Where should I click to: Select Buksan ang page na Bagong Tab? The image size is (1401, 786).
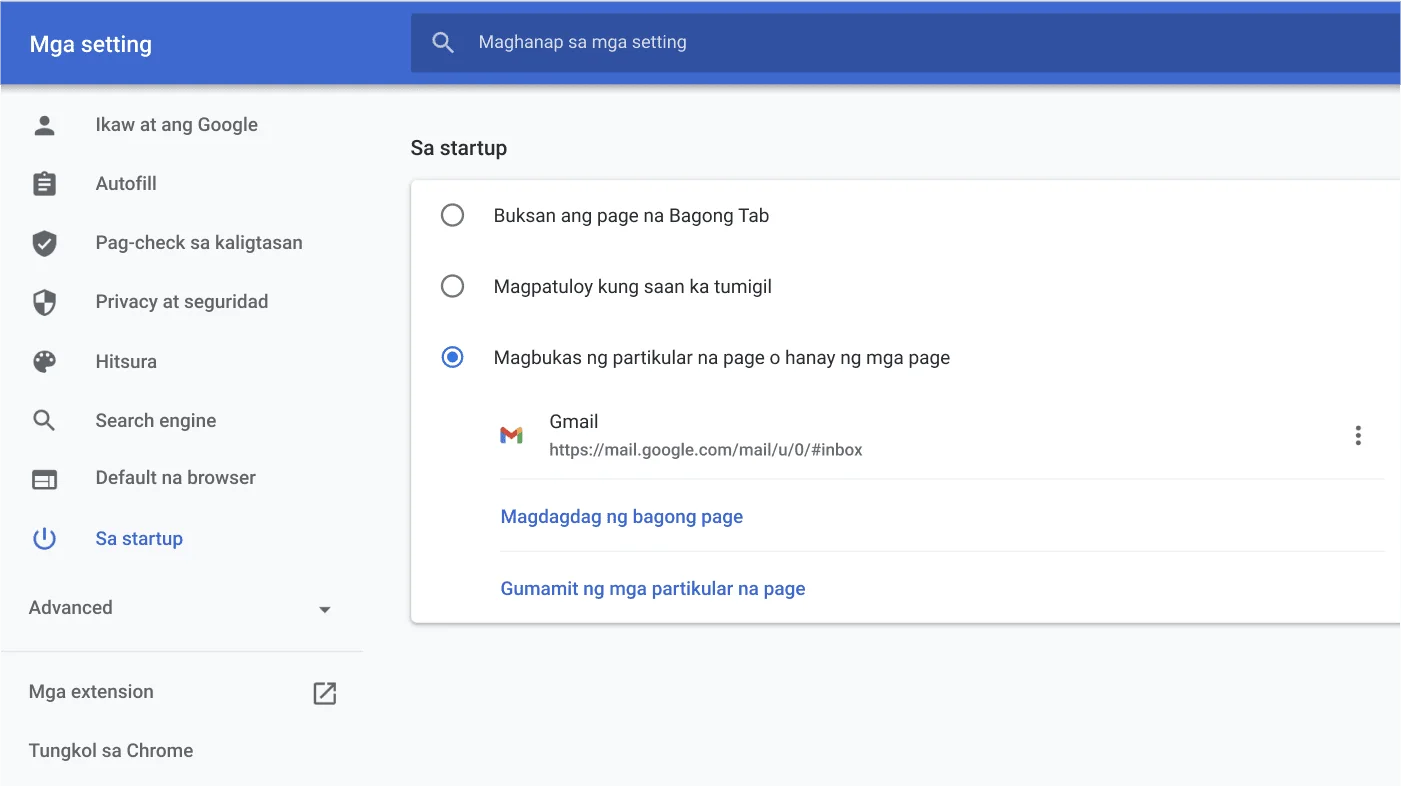click(x=453, y=215)
